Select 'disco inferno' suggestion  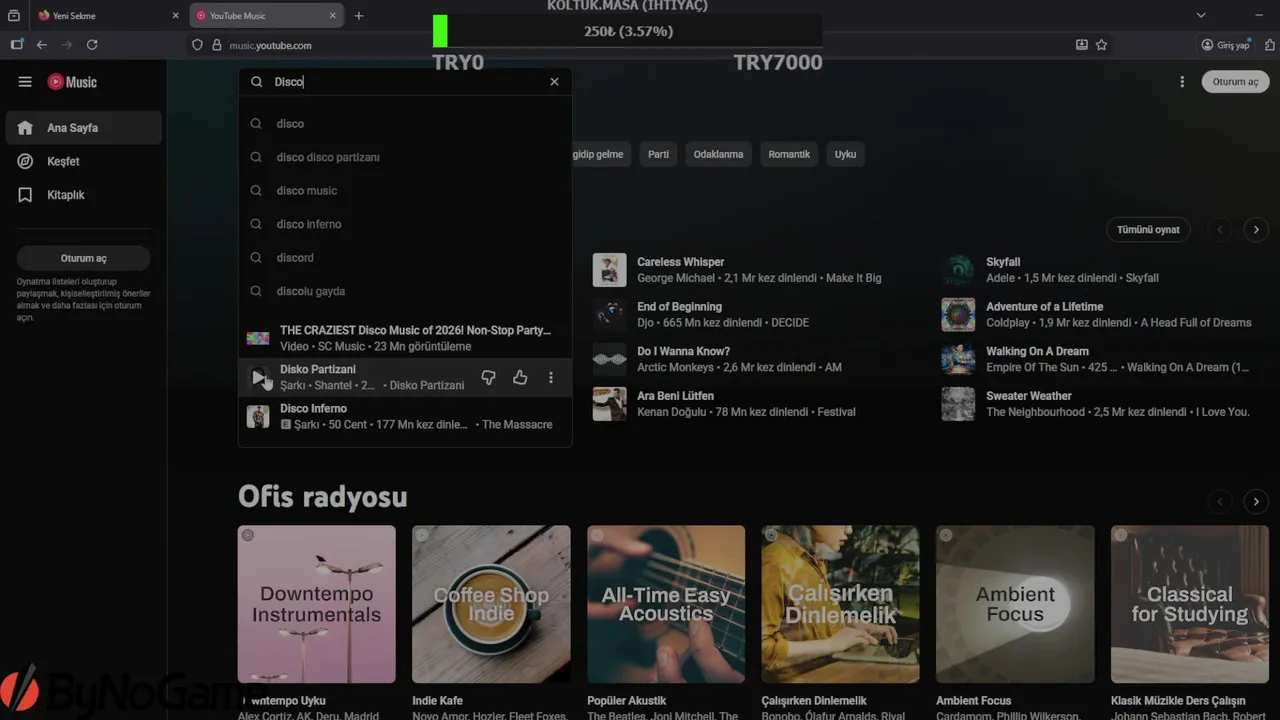click(405, 224)
